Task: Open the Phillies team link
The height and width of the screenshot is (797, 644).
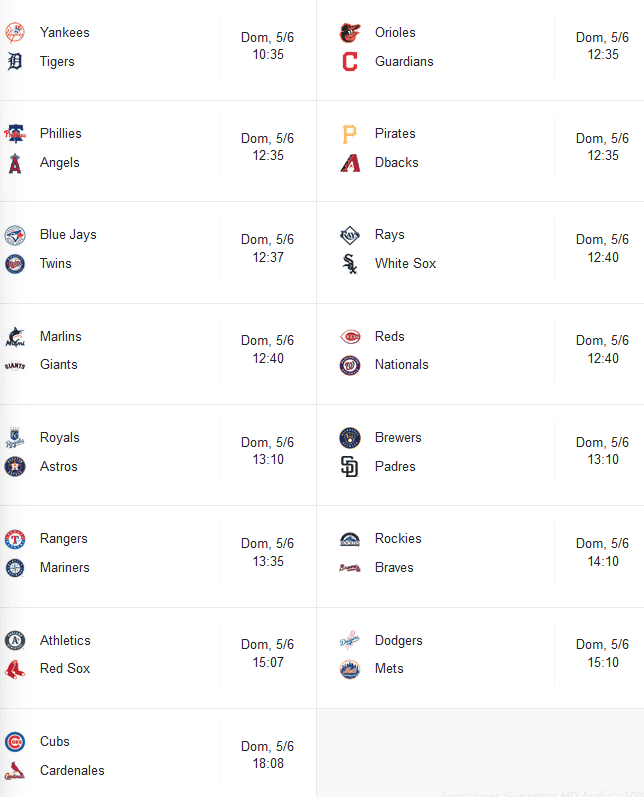Action: 61,134
